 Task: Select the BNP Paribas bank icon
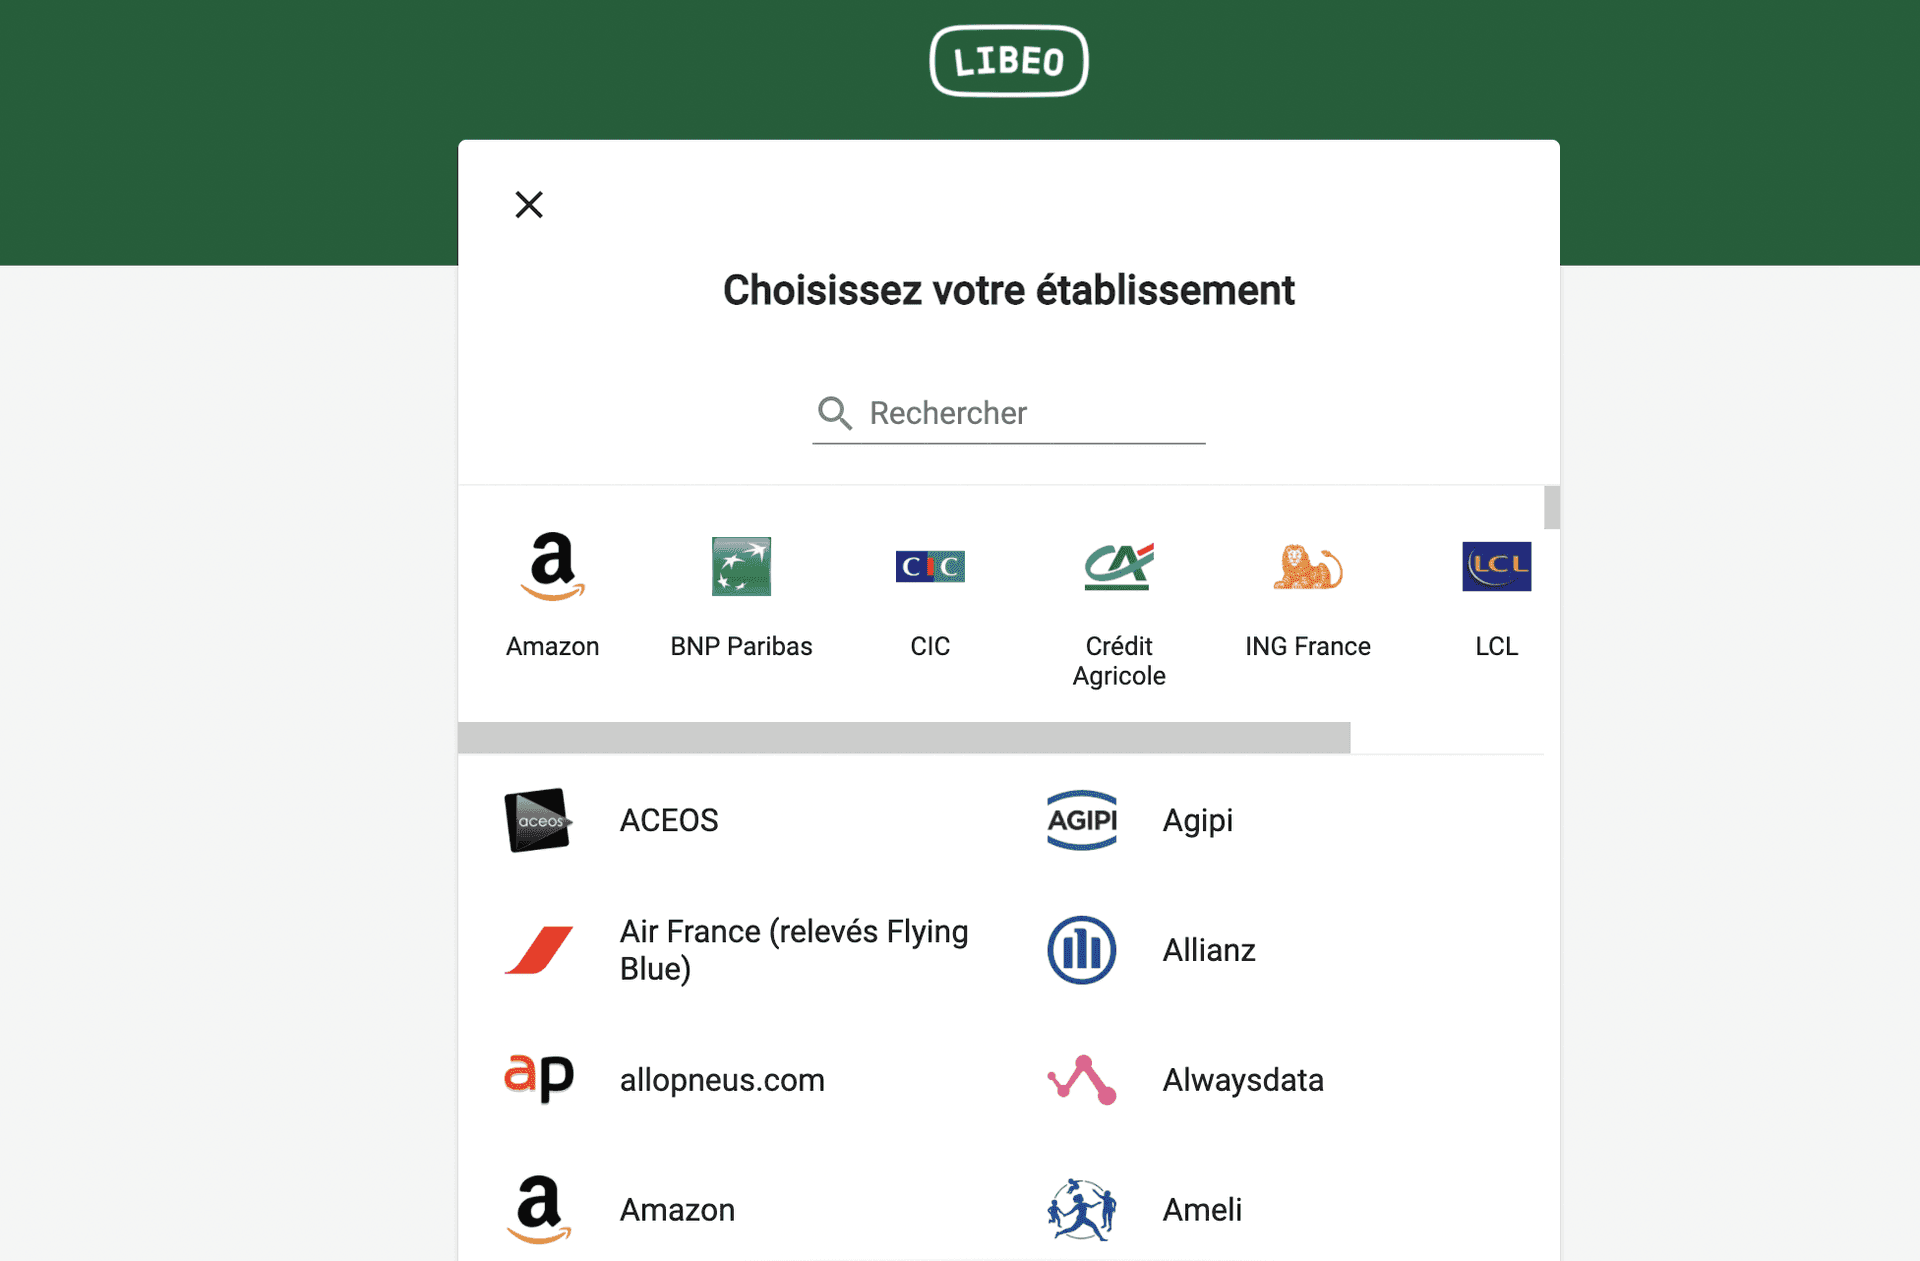741,567
